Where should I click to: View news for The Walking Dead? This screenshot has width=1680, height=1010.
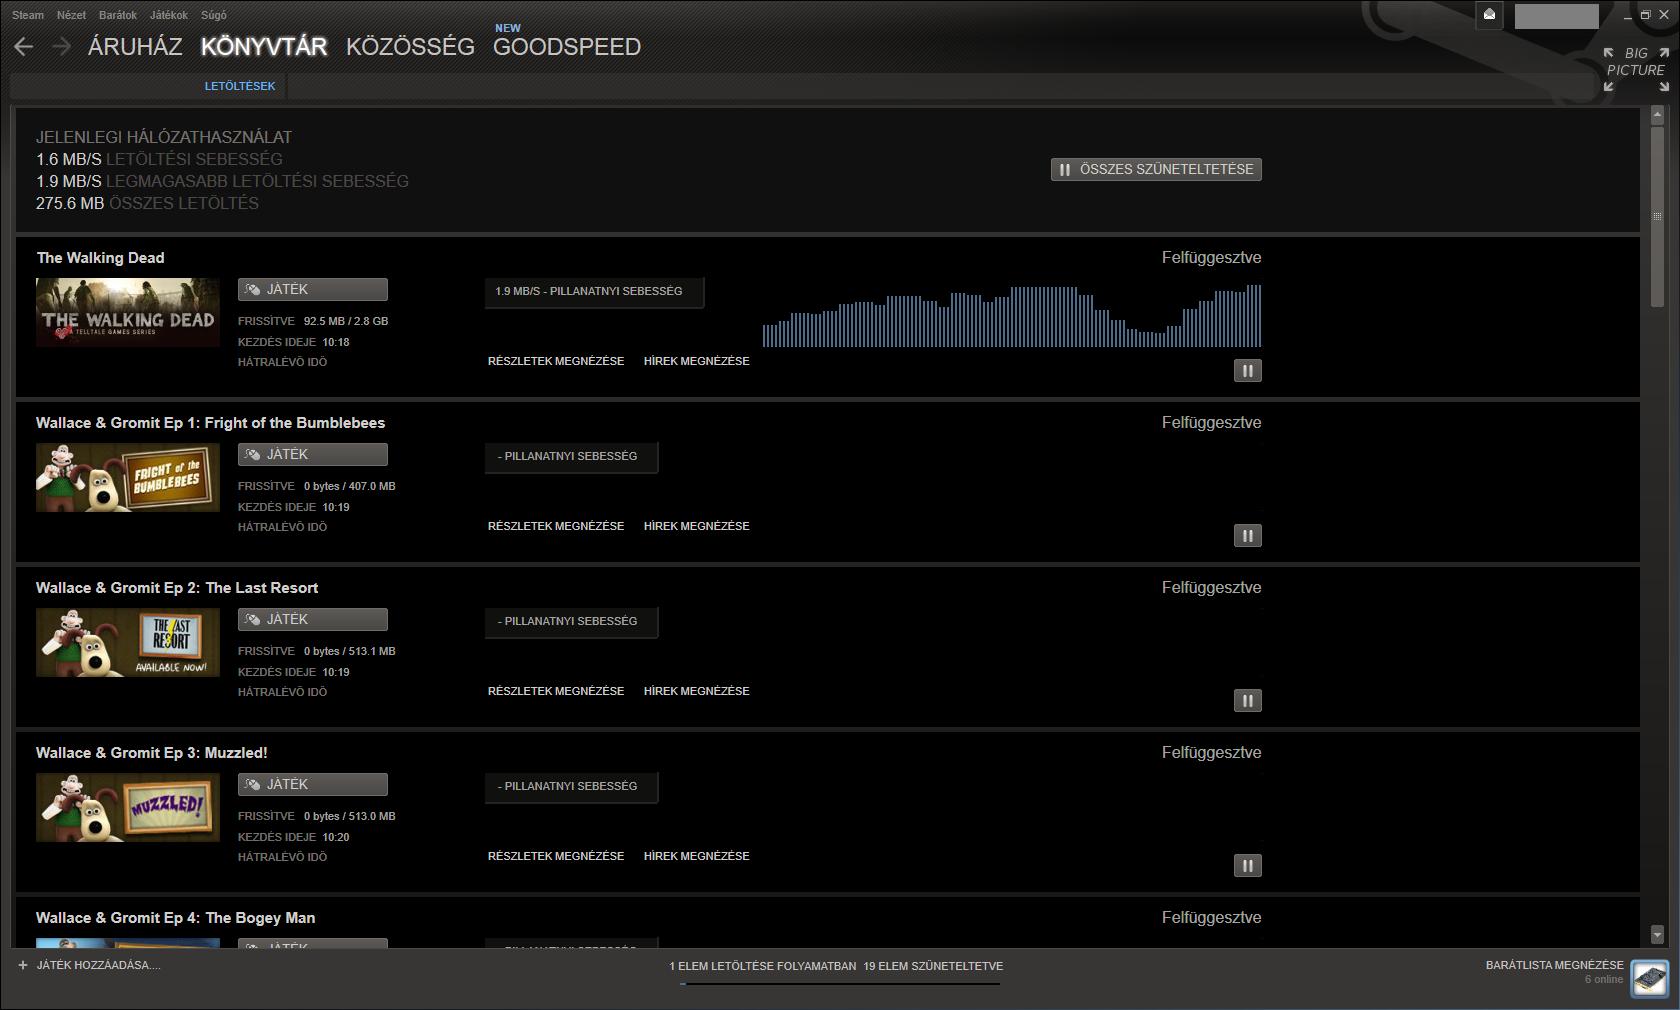click(697, 361)
